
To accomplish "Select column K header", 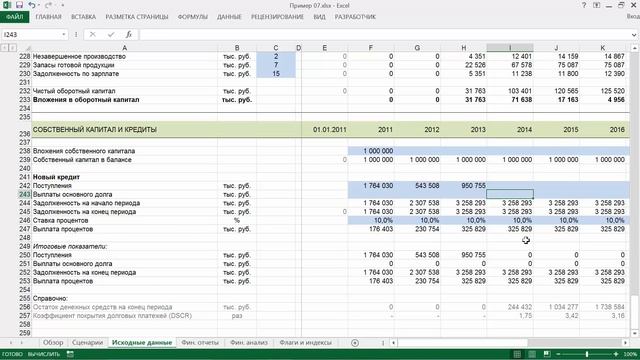I will tap(602, 48).
